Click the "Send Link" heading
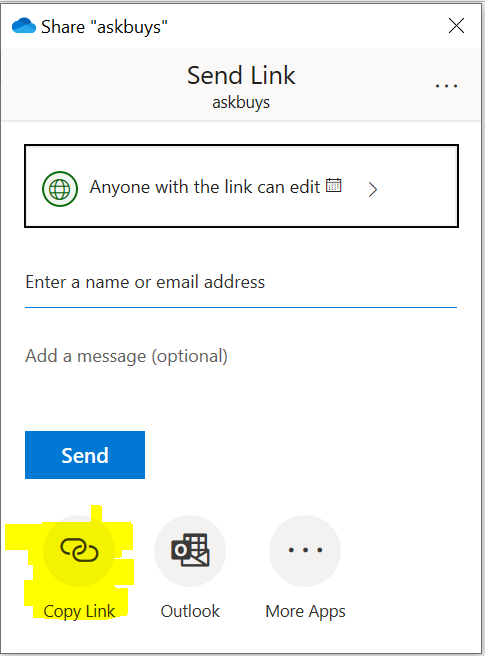485x656 pixels. pyautogui.click(x=241, y=76)
